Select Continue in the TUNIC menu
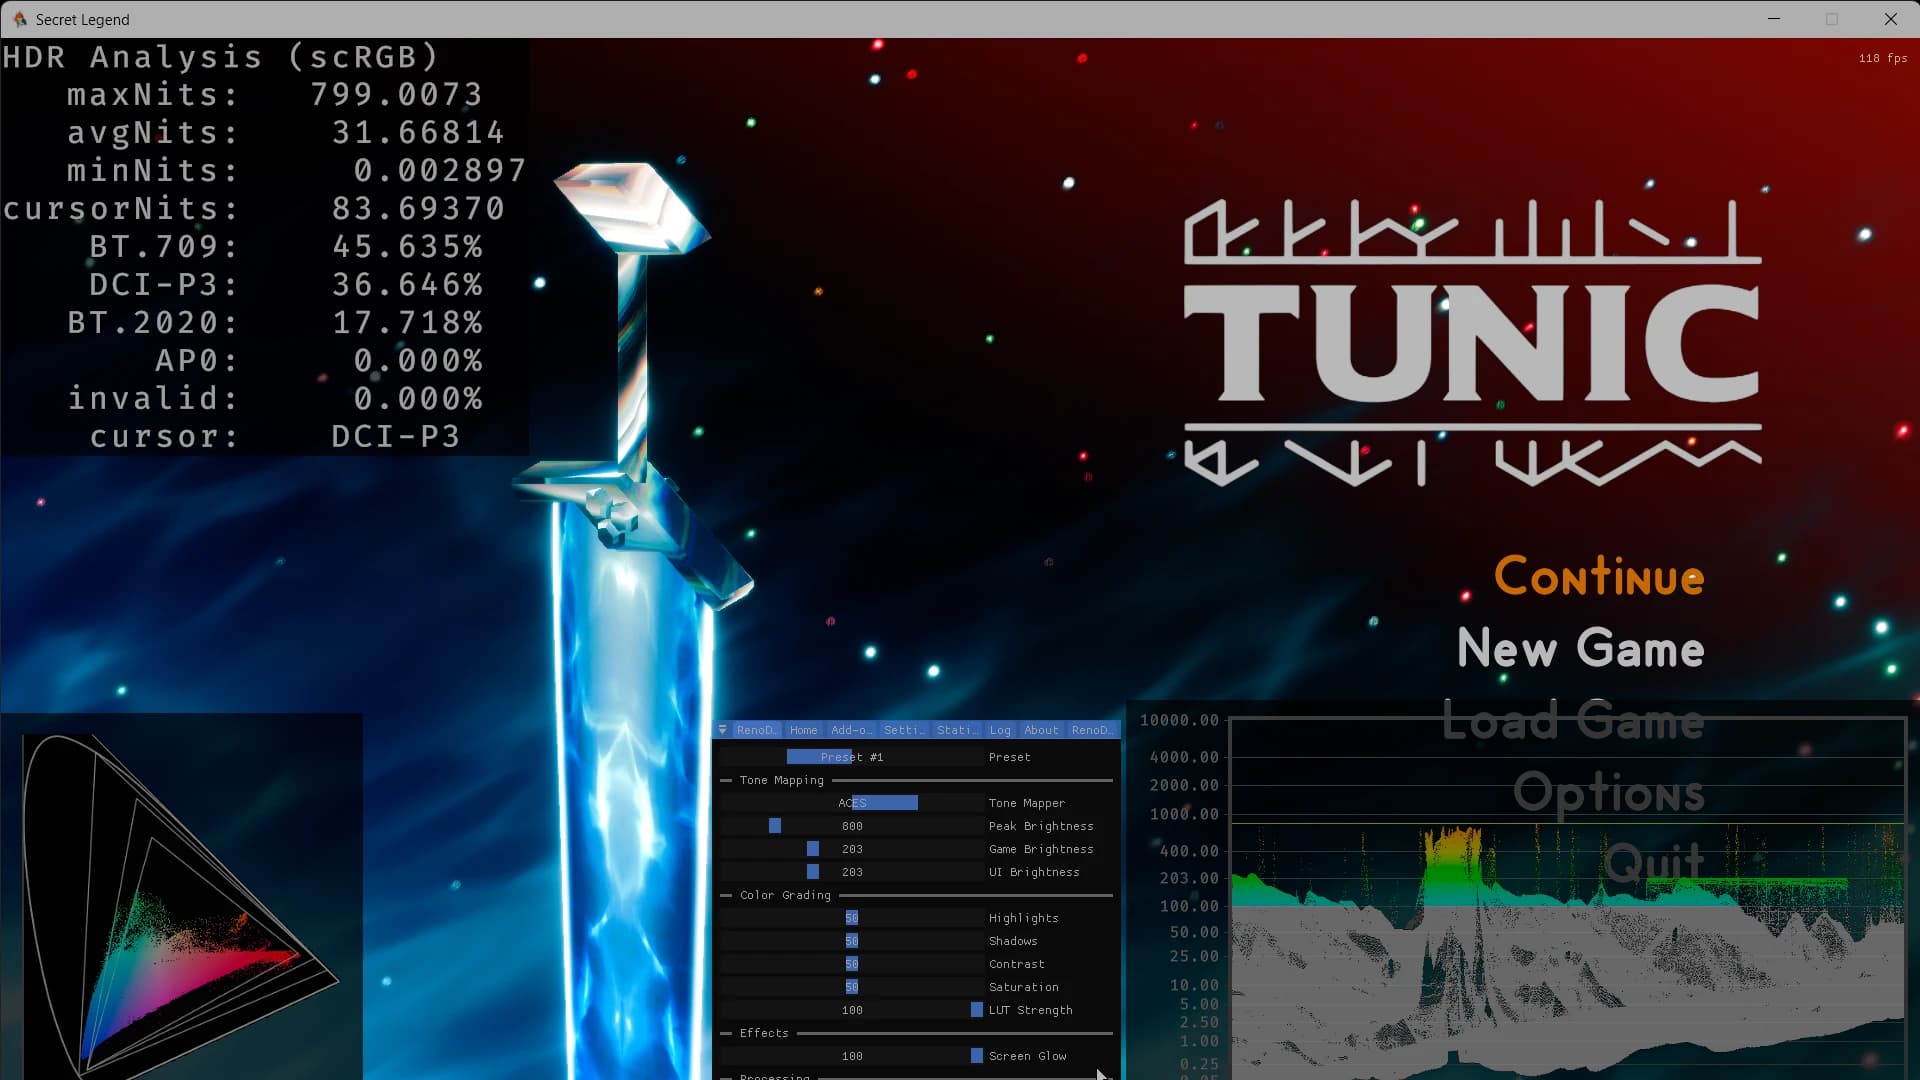This screenshot has height=1080, width=1920. click(x=1599, y=576)
